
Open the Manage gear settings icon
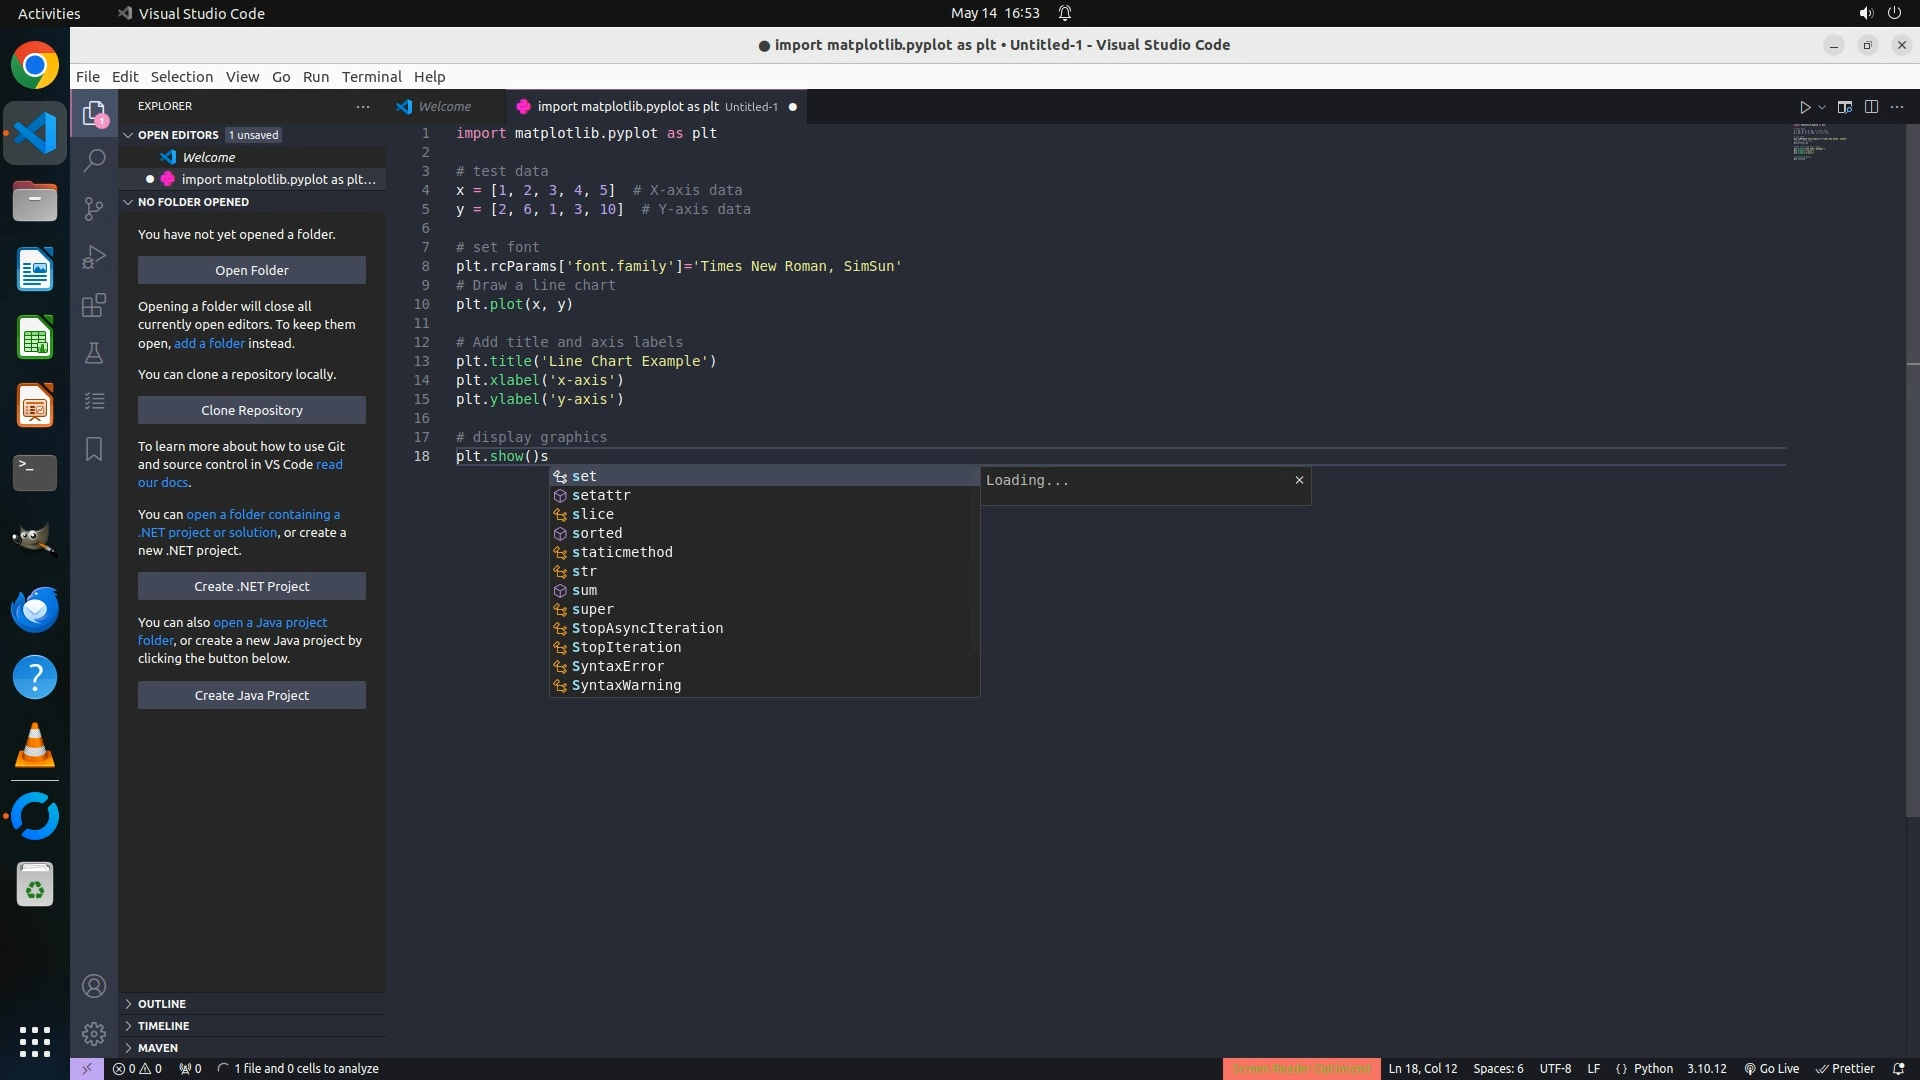point(94,1033)
